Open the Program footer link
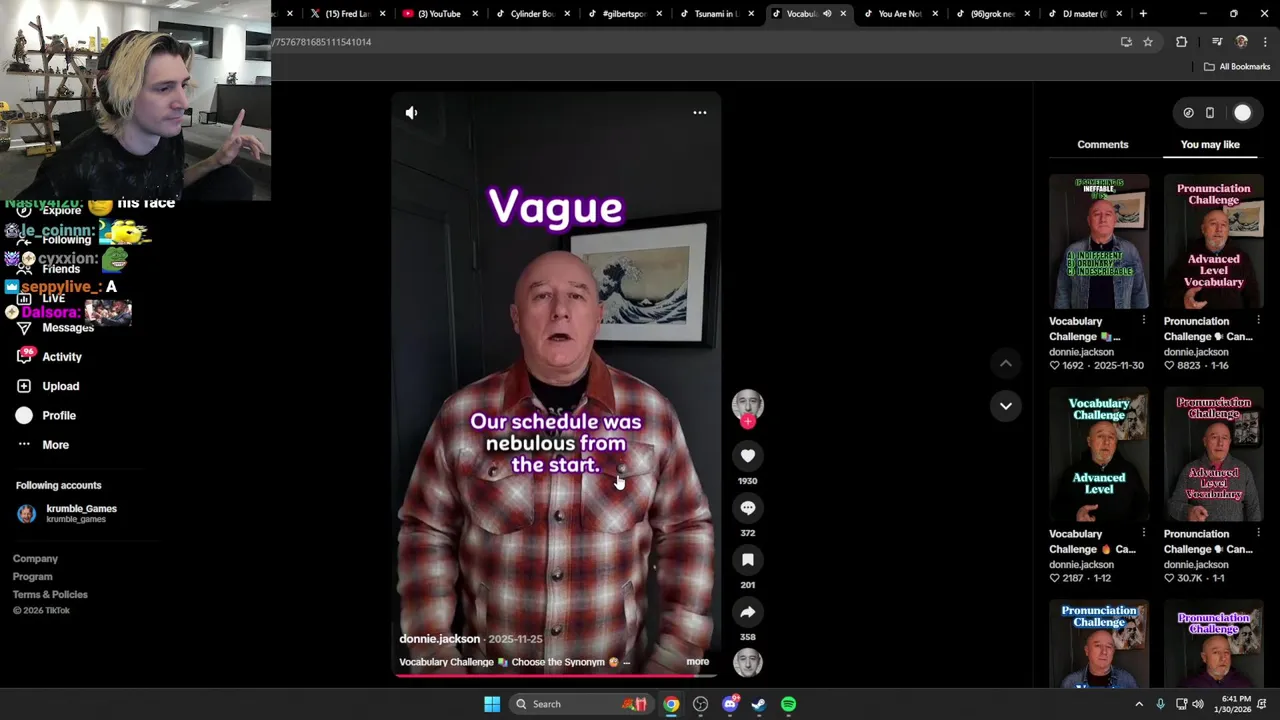The height and width of the screenshot is (720, 1280). click(33, 577)
